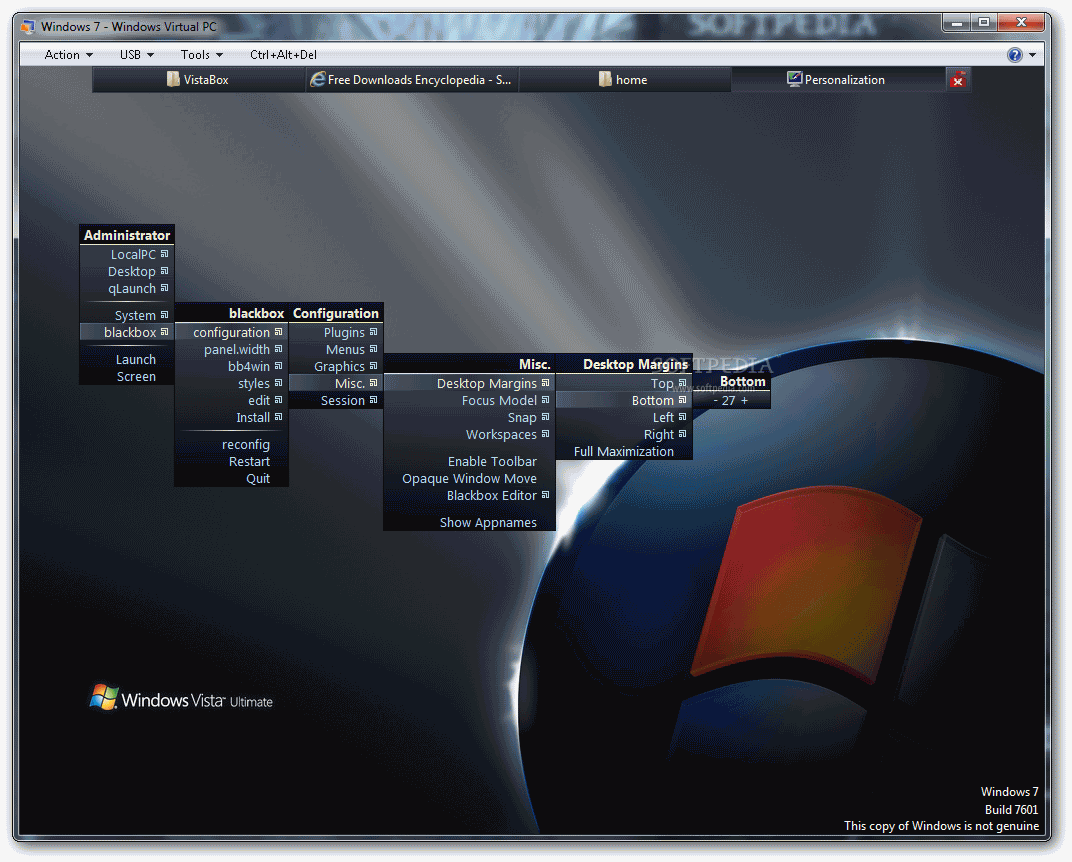Click the Bottom margin value 27
The height and width of the screenshot is (862, 1072).
coord(729,401)
